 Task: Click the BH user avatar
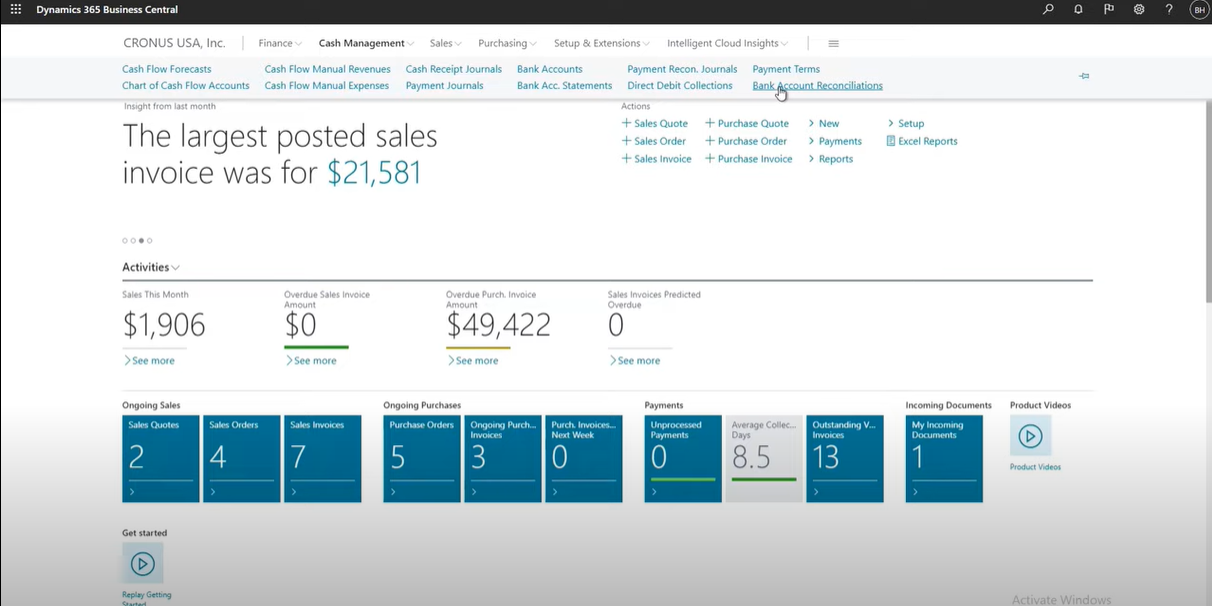click(1199, 9)
